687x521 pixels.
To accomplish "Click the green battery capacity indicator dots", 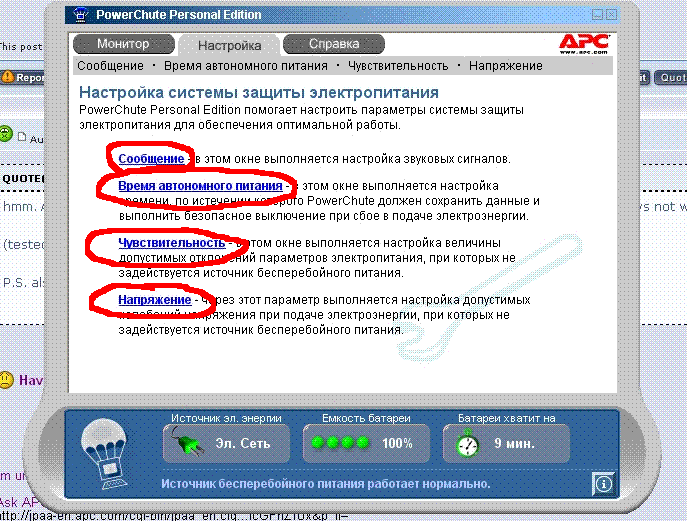I will [340, 443].
